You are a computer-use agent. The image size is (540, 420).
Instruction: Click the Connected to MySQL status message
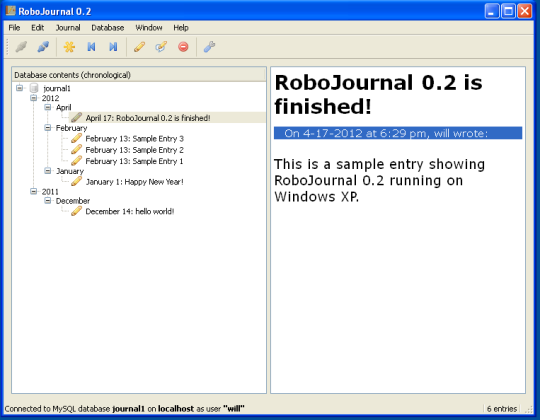point(124,409)
